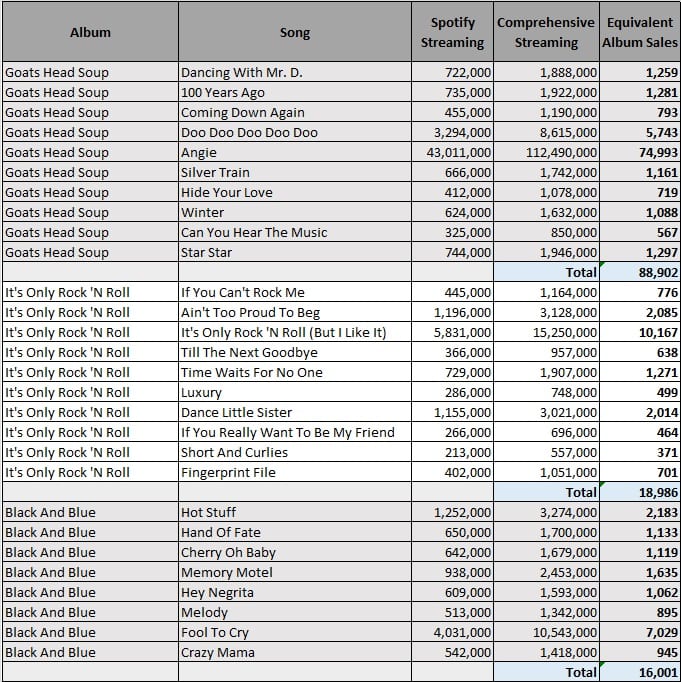Select the 'Hide Your Love' cell

[x=295, y=192]
